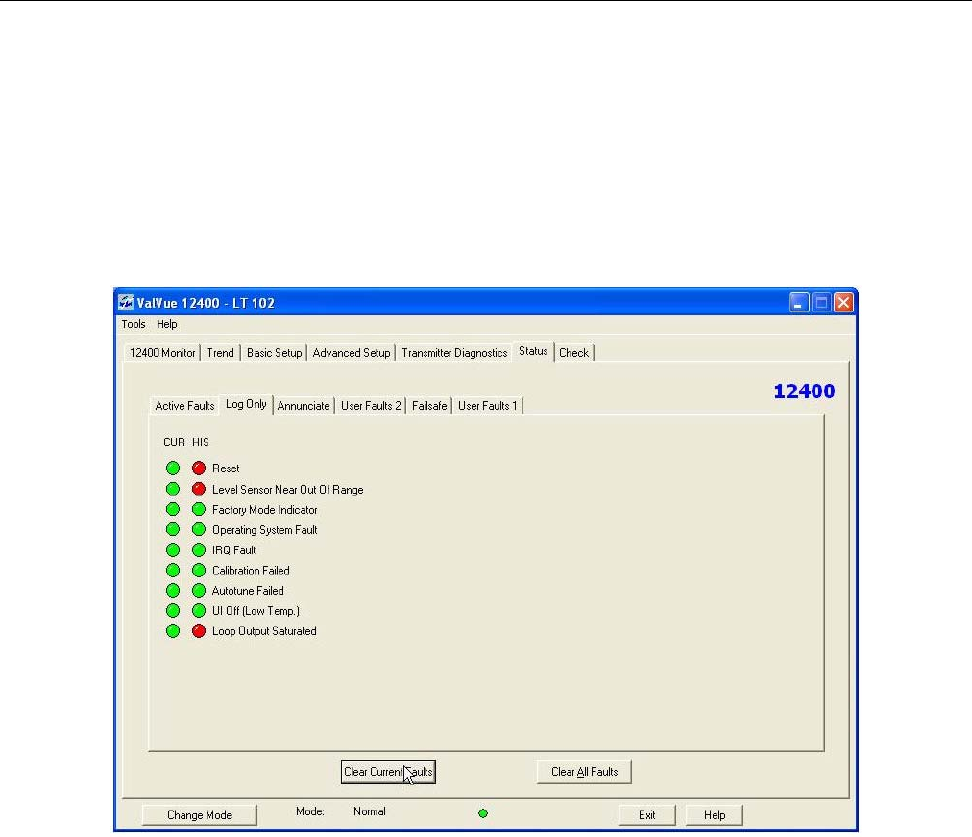Image resolution: width=972 pixels, height=837 pixels.
Task: Click HIS indicator for Operating System Fault
Action: coord(199,529)
